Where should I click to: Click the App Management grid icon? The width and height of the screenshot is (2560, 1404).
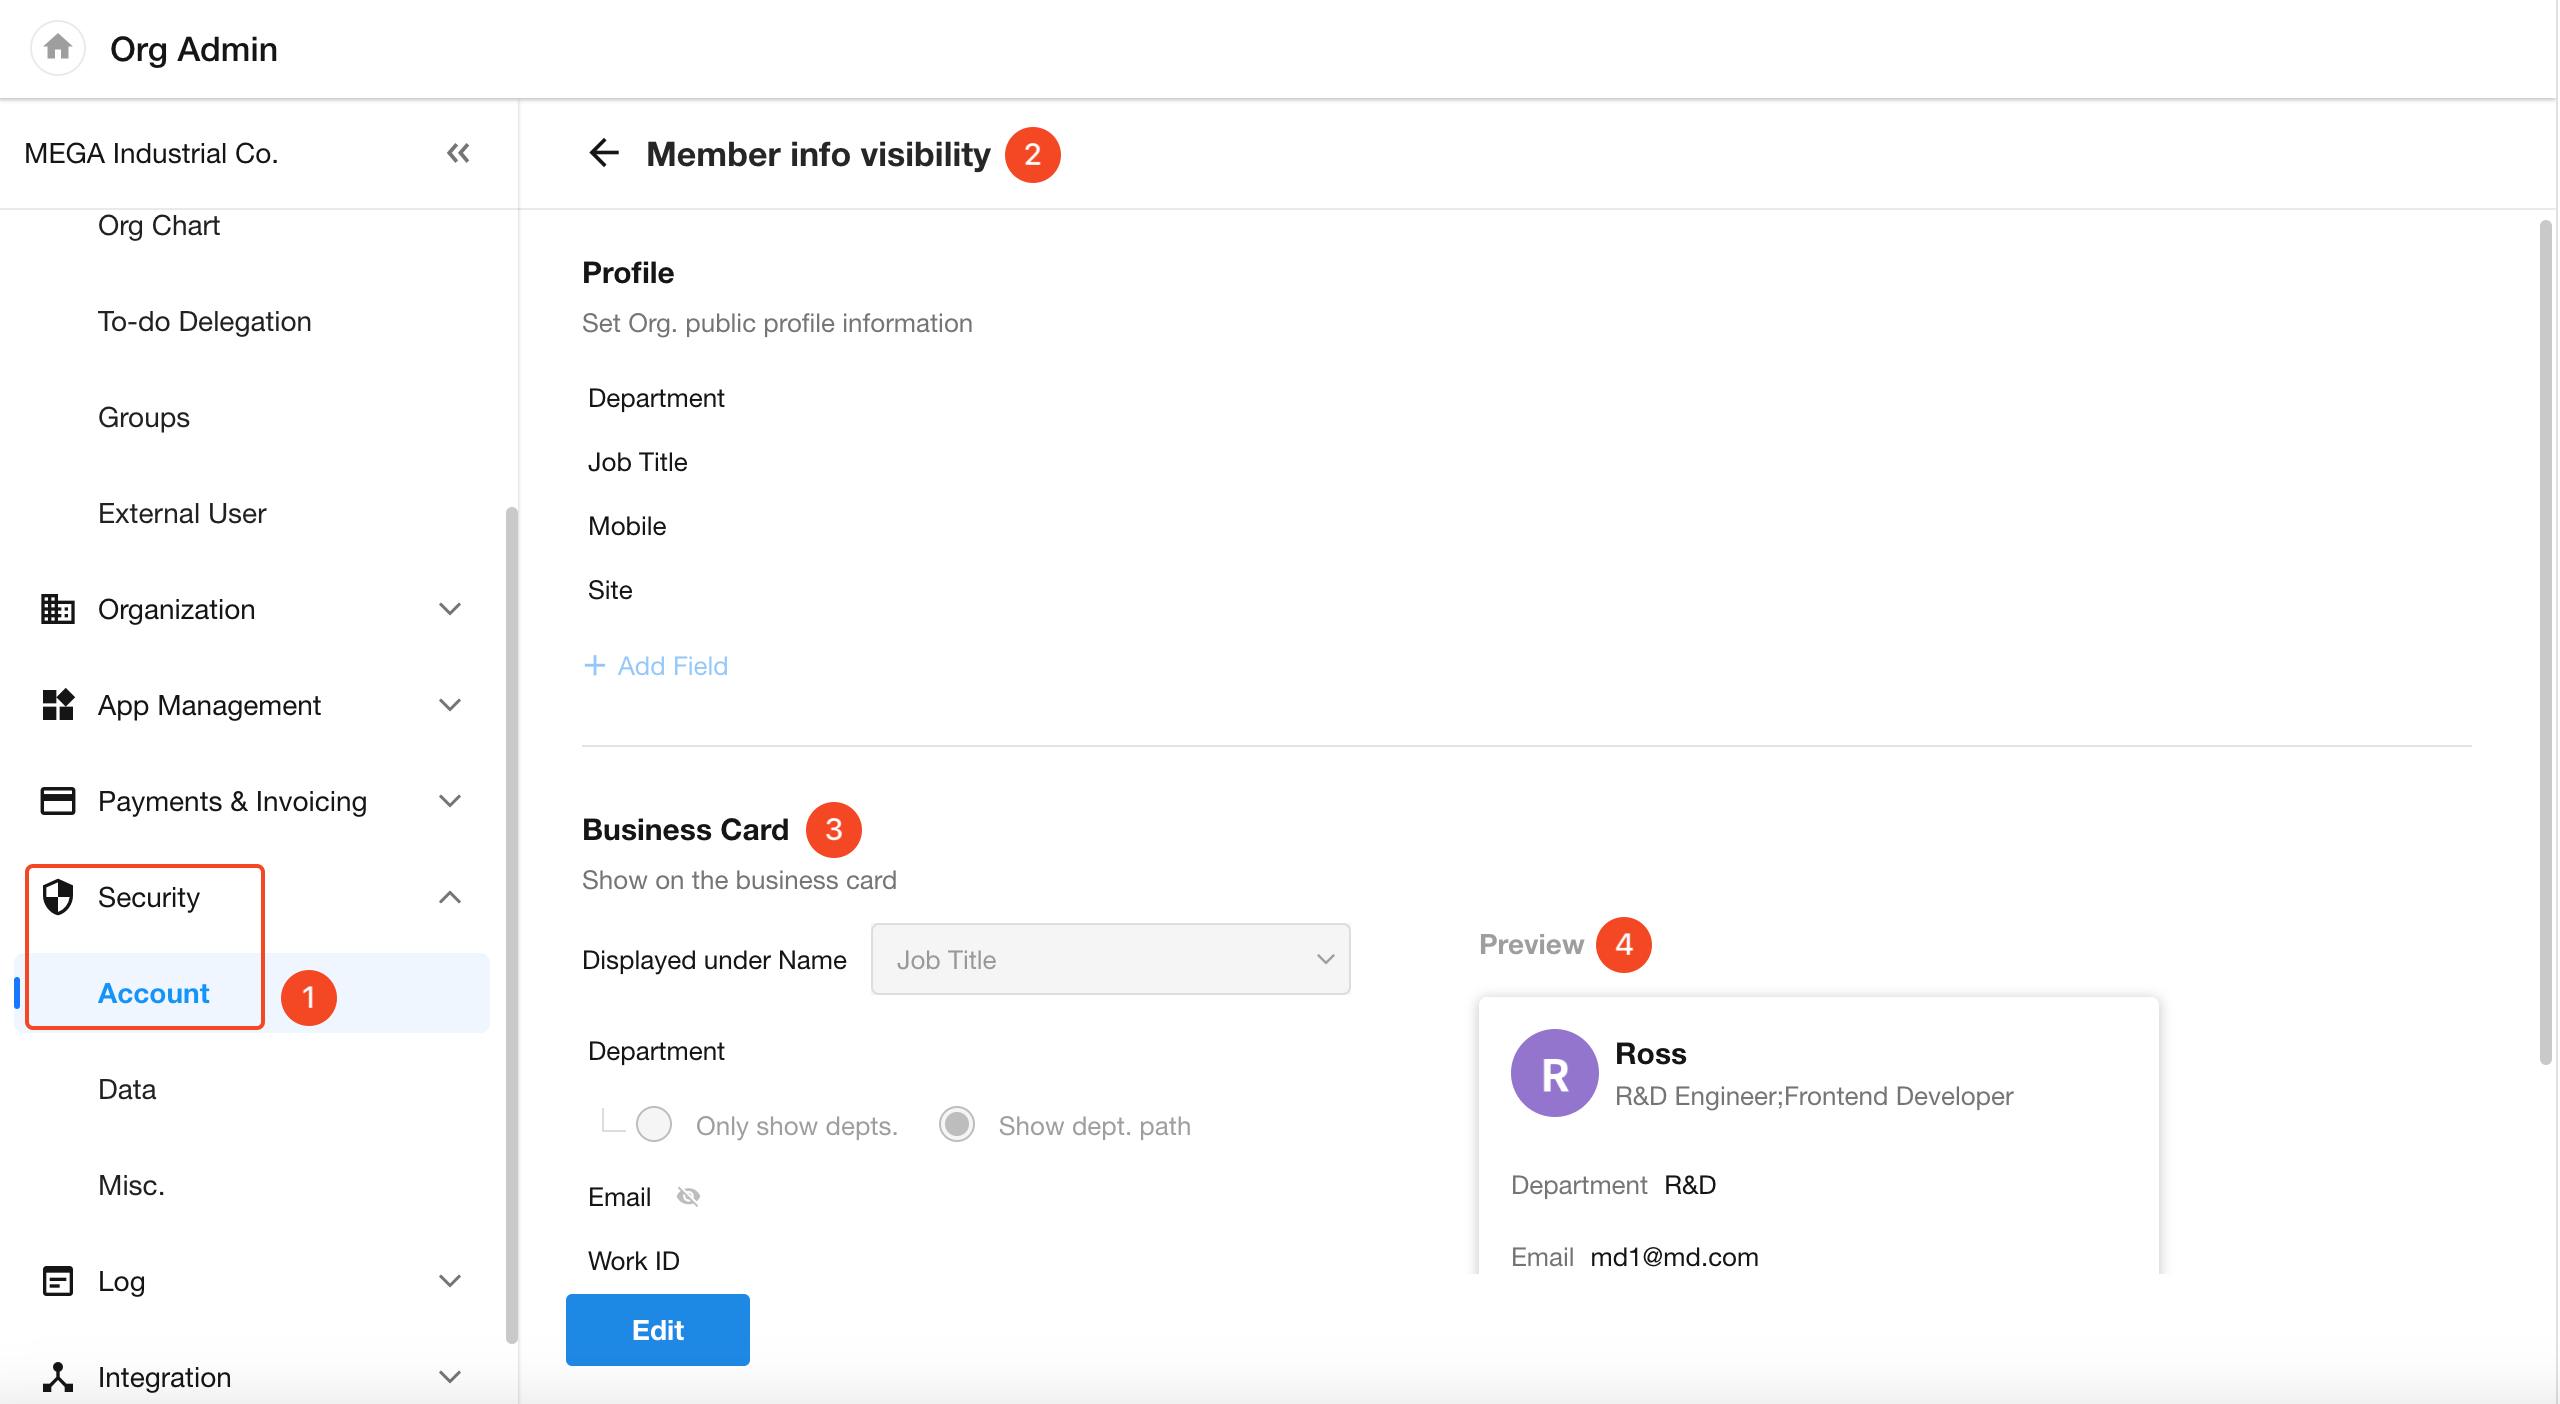[x=57, y=705]
